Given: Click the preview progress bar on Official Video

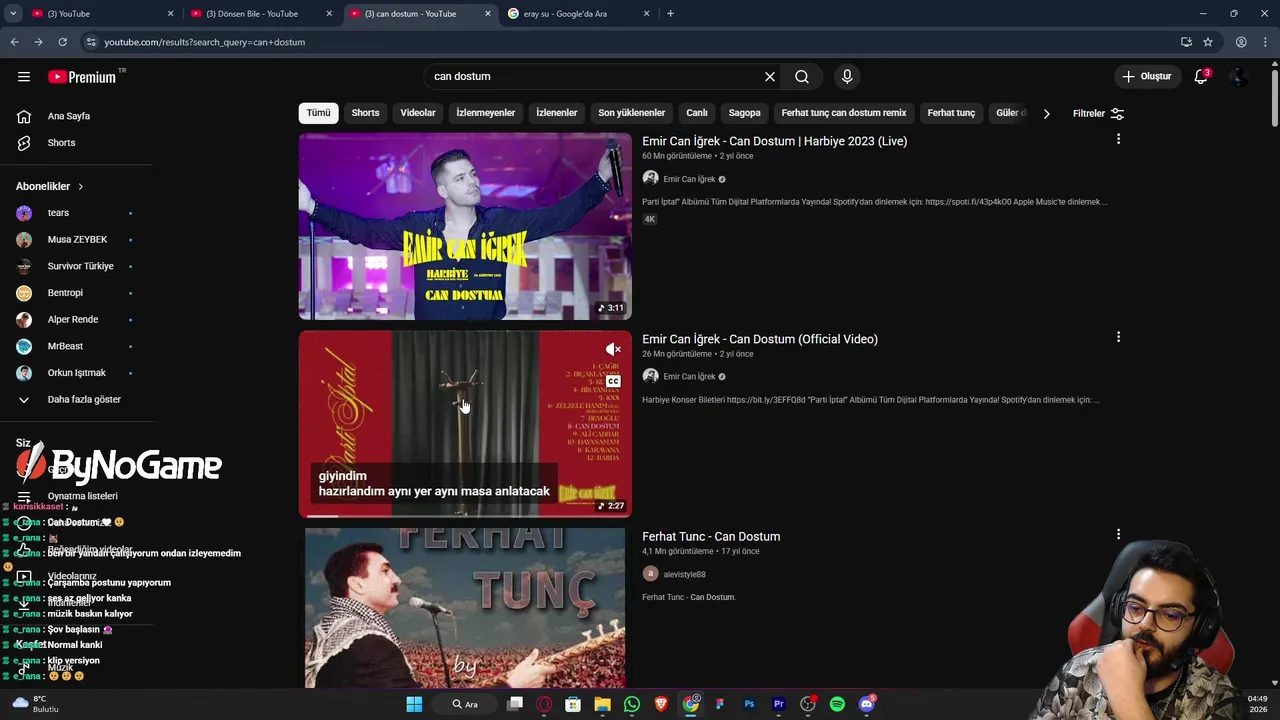Looking at the screenshot, I should tap(465, 516).
